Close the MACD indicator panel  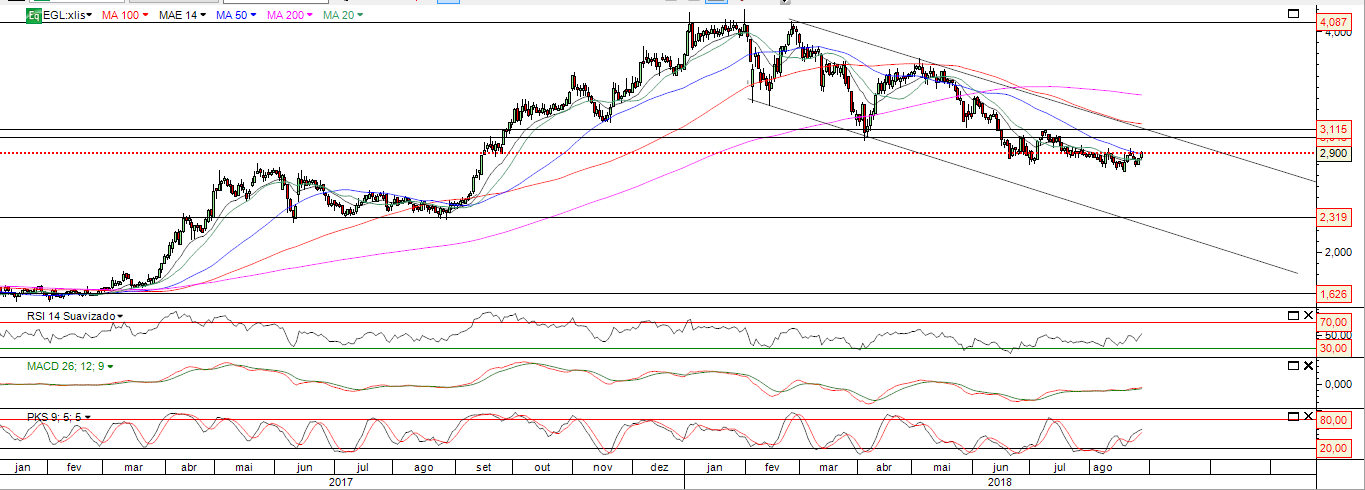pos(1308,366)
